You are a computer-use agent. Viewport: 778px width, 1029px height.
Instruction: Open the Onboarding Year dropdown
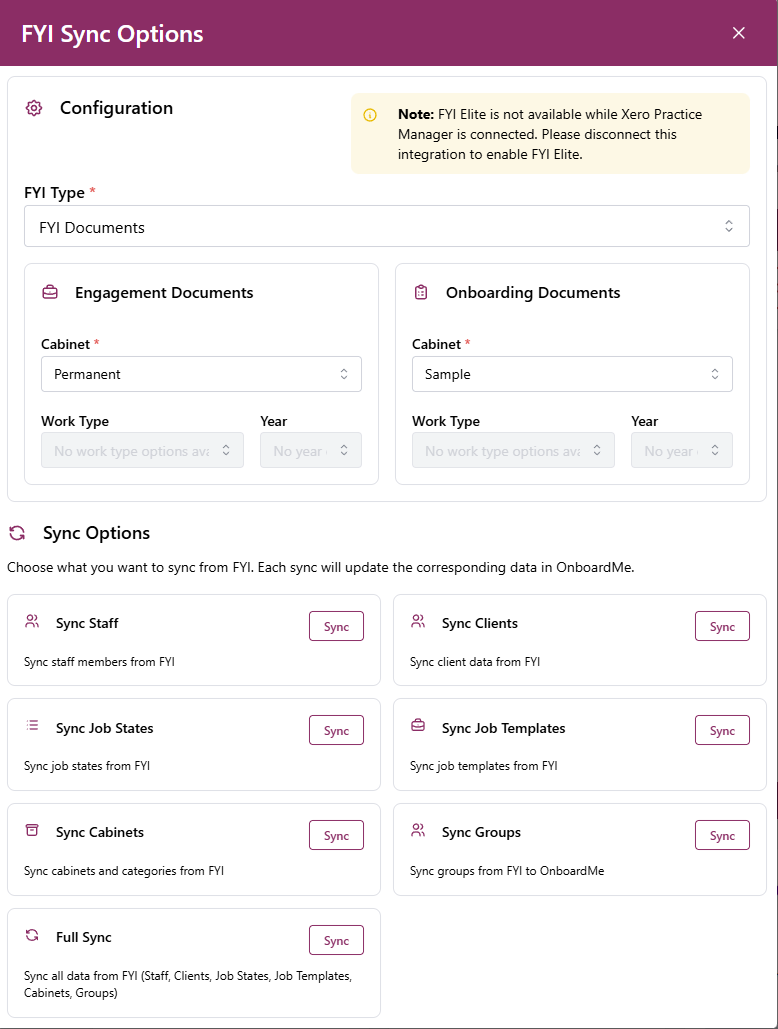681,451
